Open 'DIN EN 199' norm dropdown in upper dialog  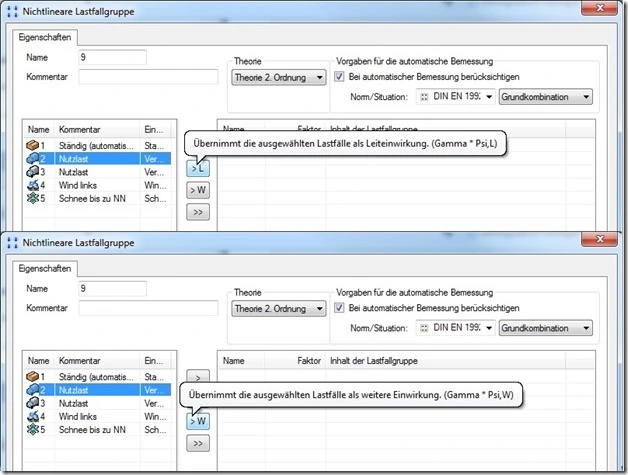455,97
